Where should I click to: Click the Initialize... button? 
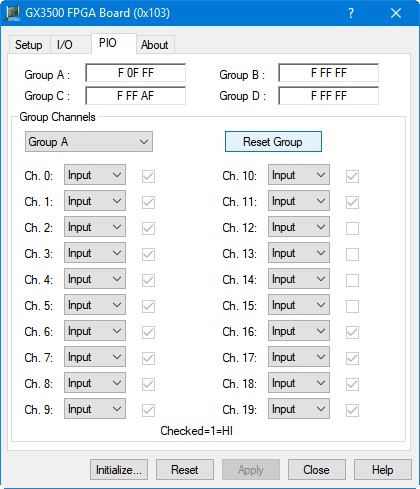(119, 470)
